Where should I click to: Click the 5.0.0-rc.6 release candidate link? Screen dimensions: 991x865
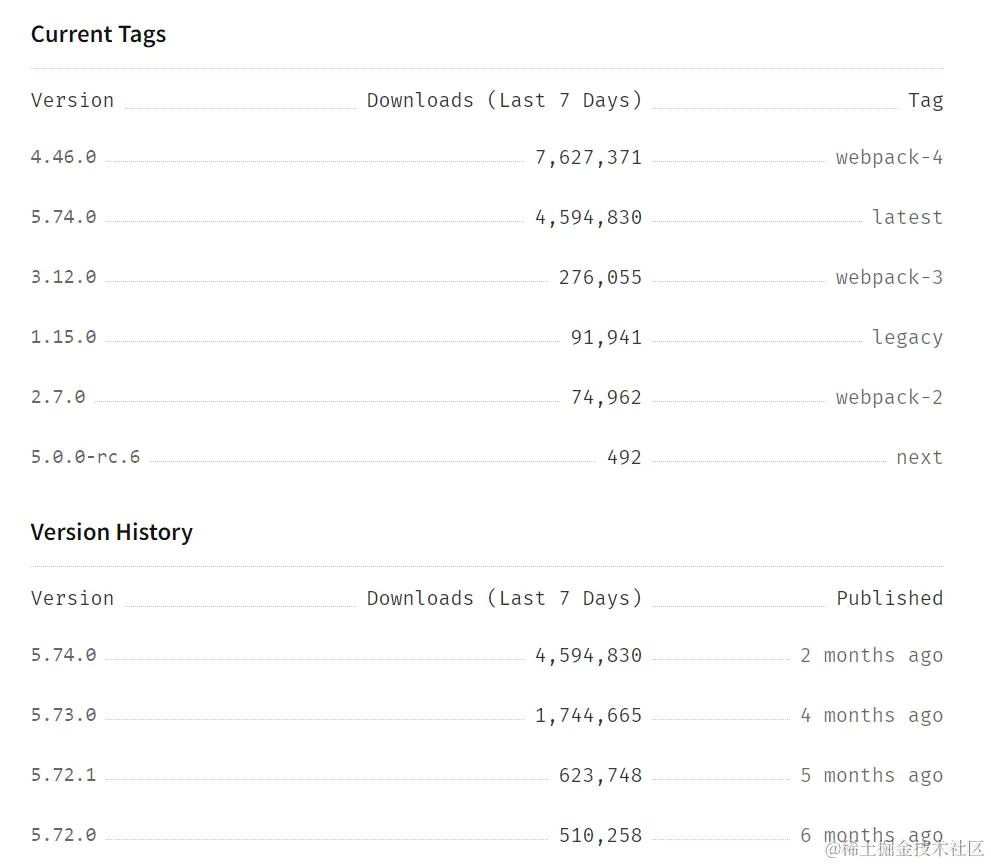coord(86,457)
